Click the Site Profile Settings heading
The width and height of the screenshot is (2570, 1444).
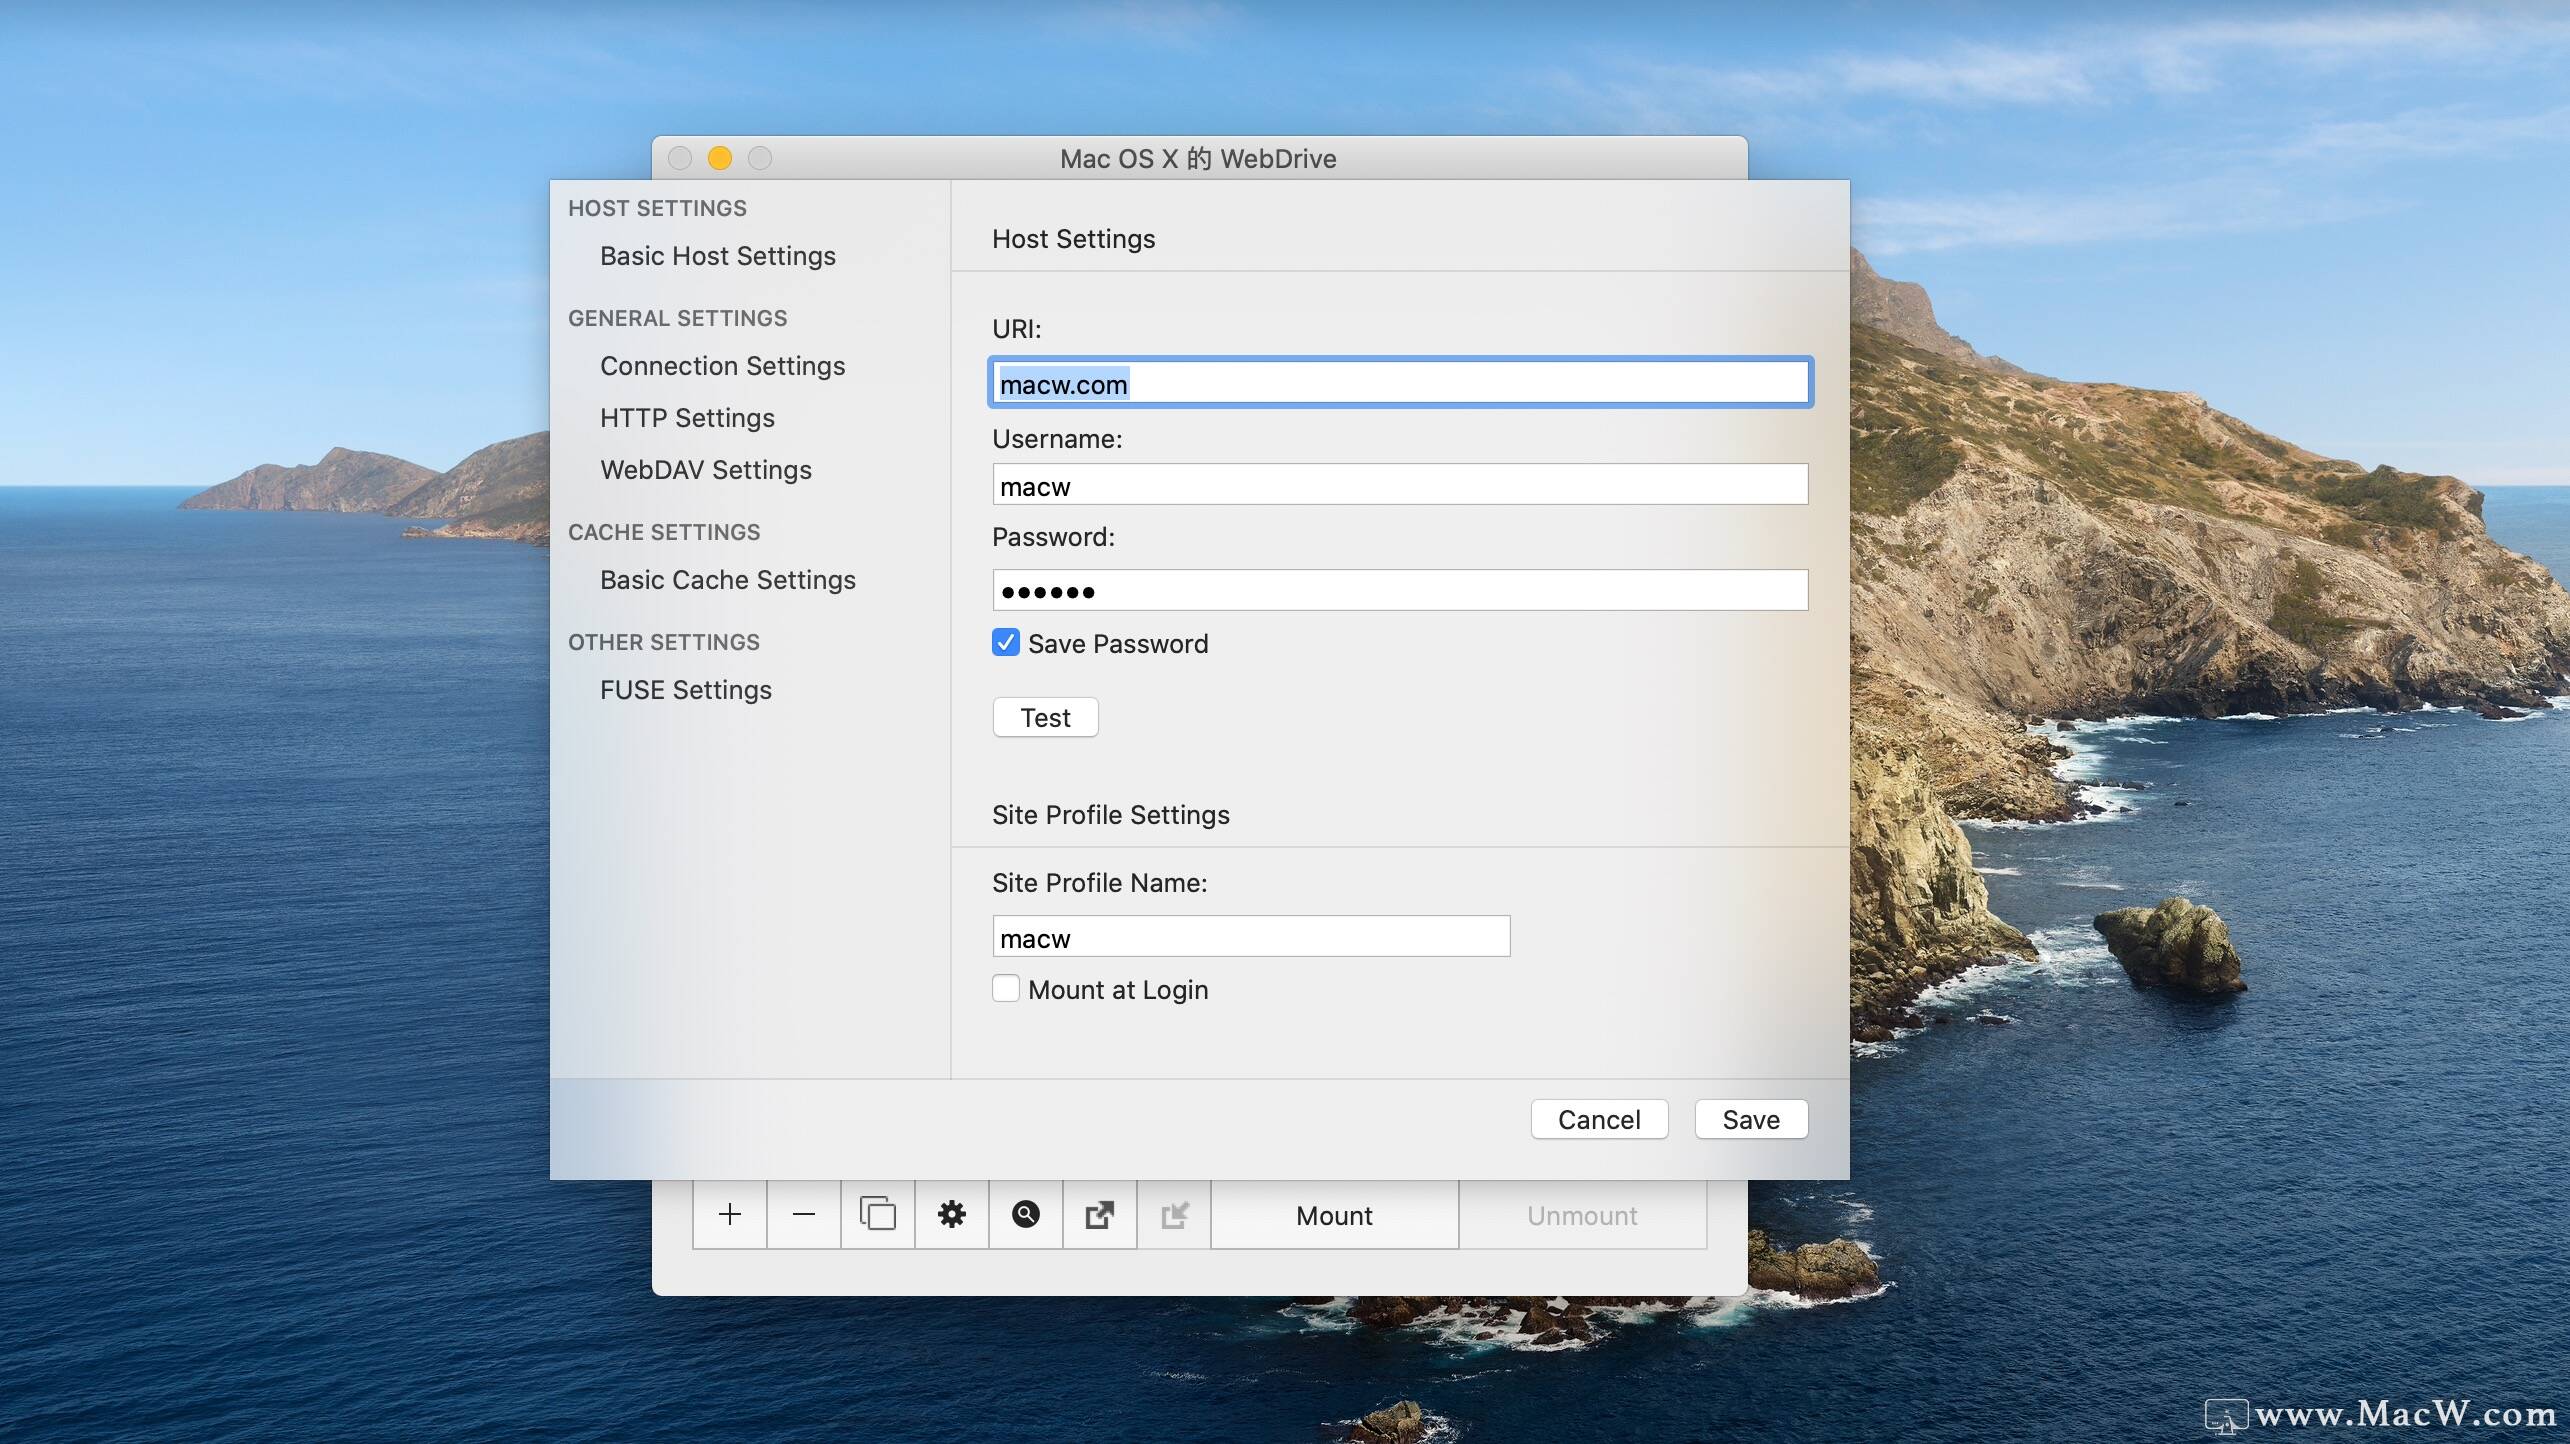[x=1111, y=815]
